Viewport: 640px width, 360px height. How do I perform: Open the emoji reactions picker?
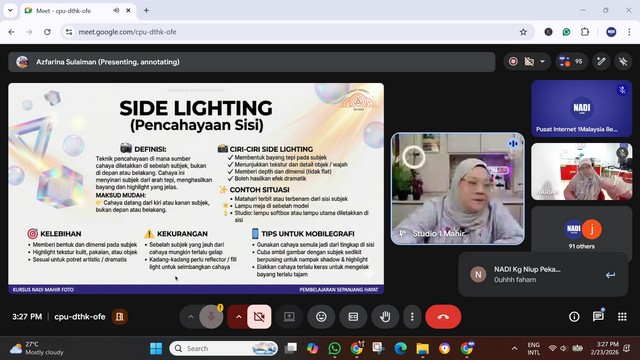[321, 317]
